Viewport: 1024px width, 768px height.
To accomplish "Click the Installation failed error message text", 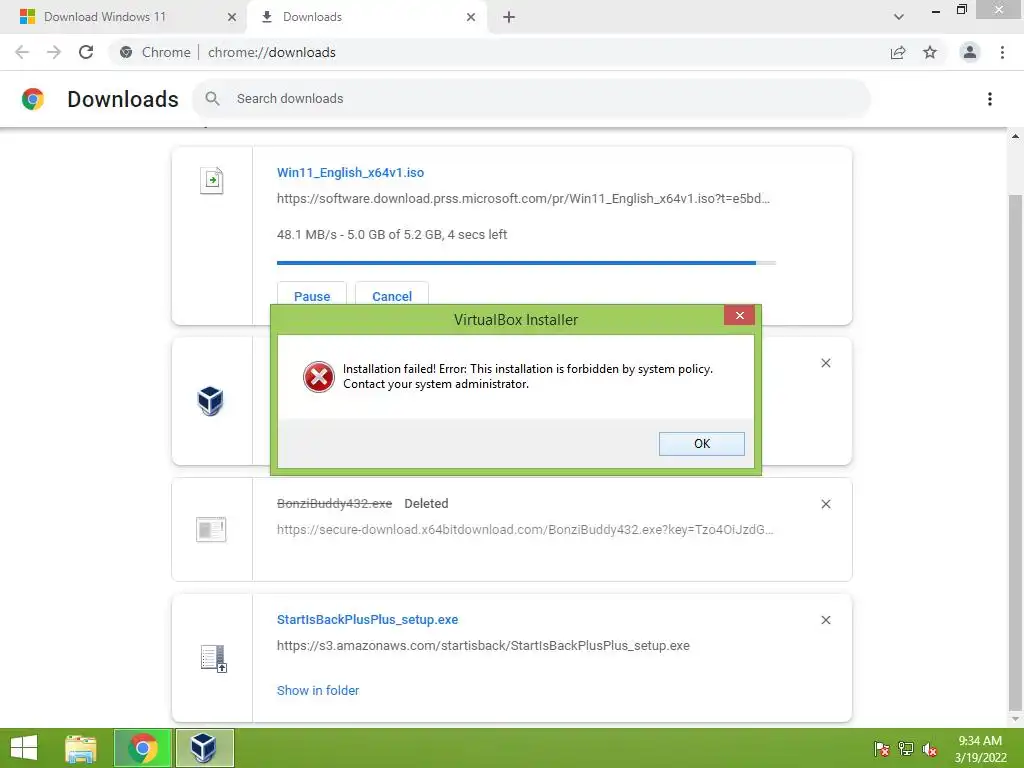I will pos(528,376).
